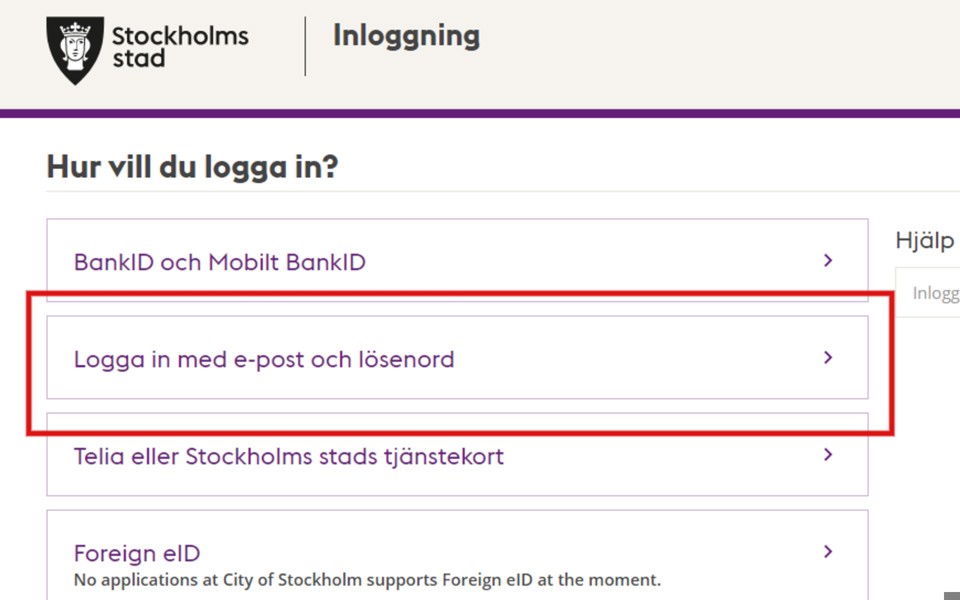Select Logga in med e-post och lösenord
Viewport: 960px width, 600px height.
(264, 359)
